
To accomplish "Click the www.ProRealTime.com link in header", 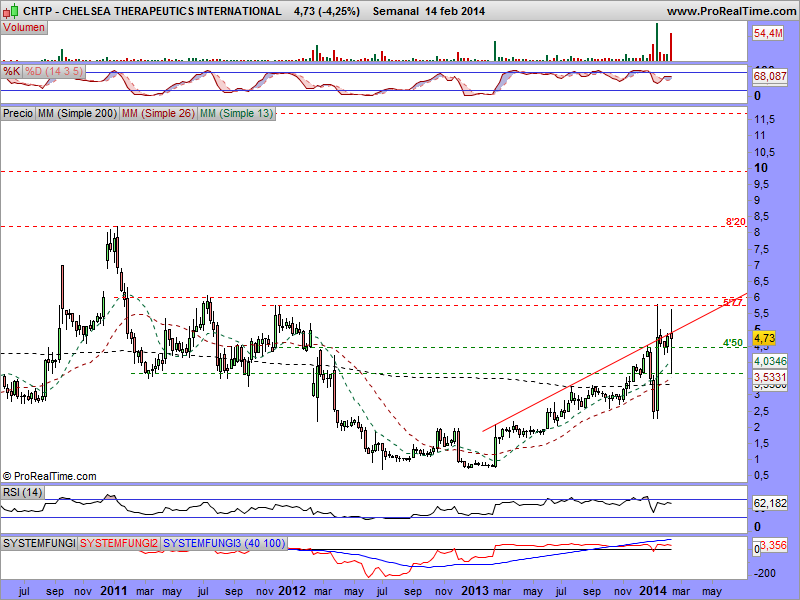I will pyautogui.click(x=732, y=11).
